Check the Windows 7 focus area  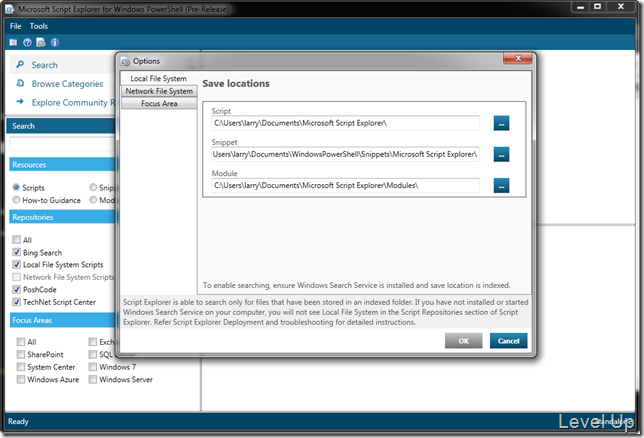(93, 367)
